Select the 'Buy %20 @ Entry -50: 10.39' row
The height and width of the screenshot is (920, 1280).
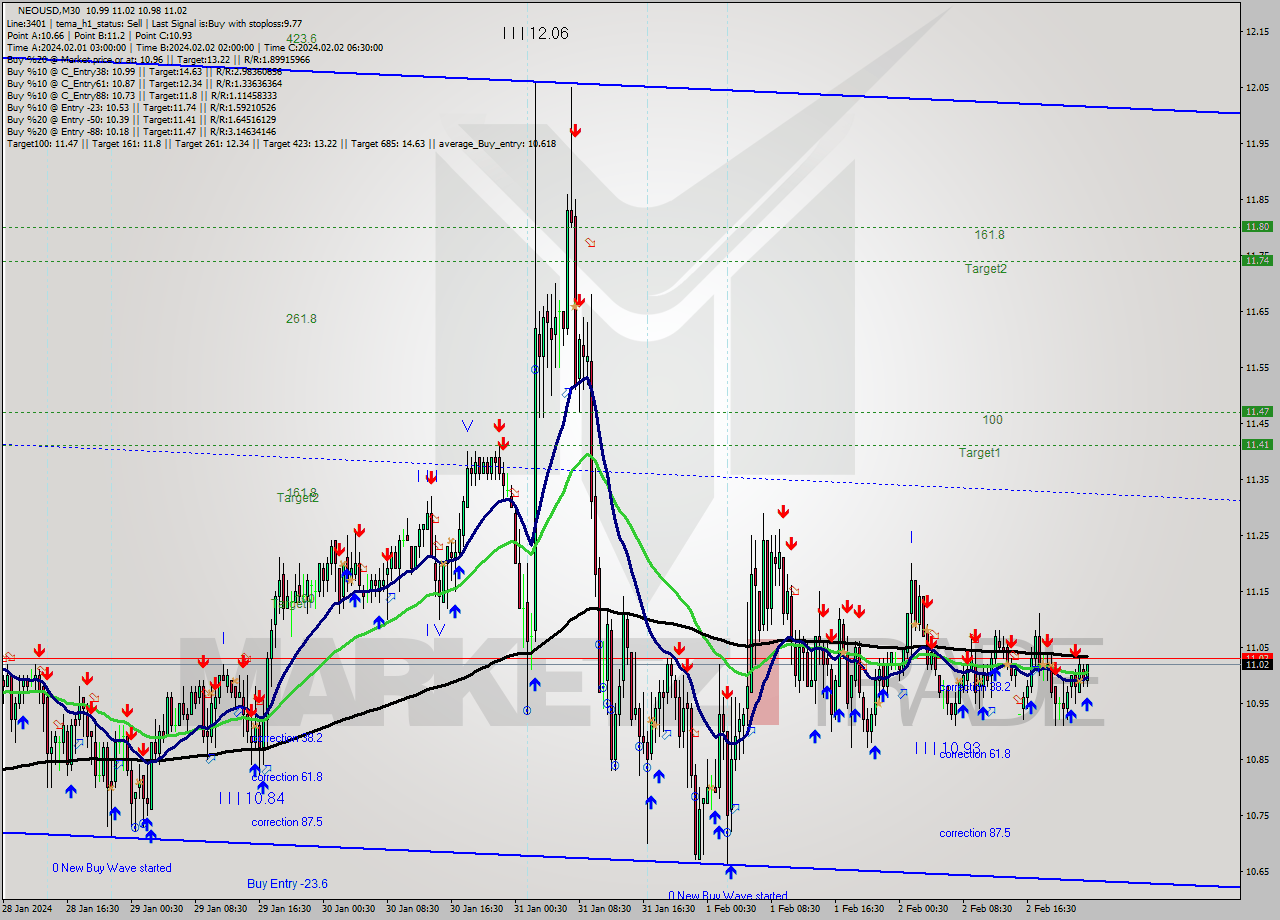pyautogui.click(x=141, y=120)
